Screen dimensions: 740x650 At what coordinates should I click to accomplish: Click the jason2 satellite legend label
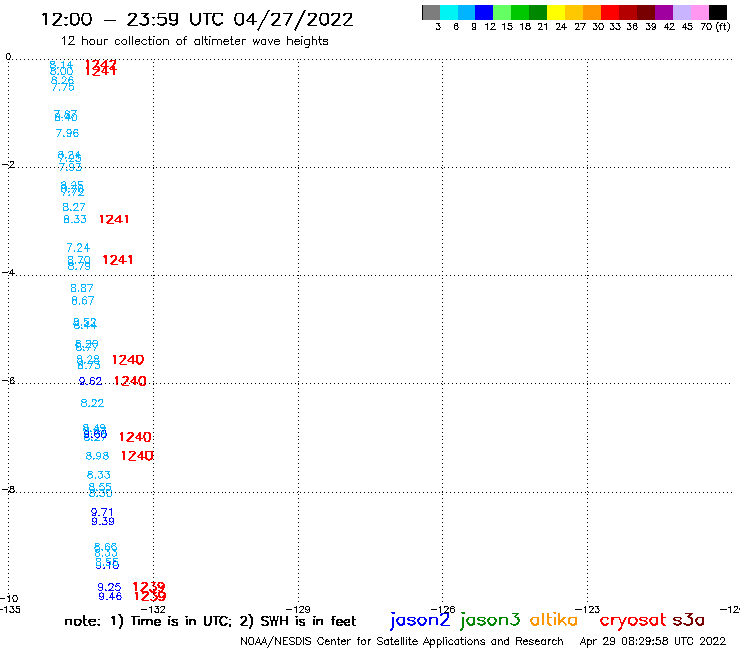click(x=420, y=620)
